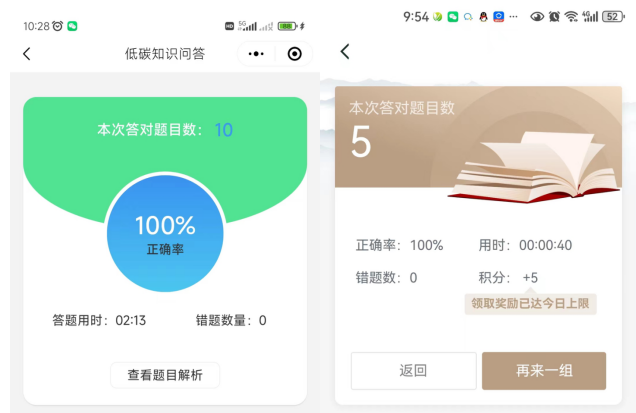Tap the eye comfort status icon
Viewport: 636px width, 413px height.
537,17
